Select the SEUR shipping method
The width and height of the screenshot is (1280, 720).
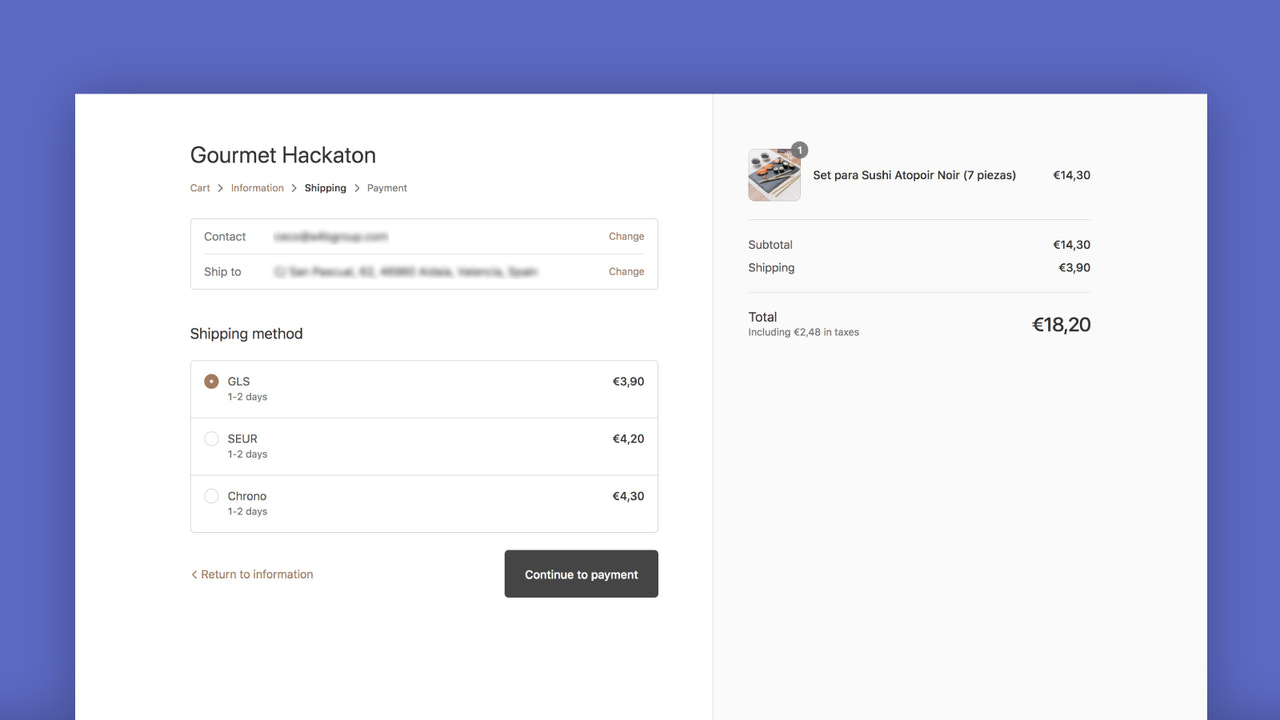point(211,438)
